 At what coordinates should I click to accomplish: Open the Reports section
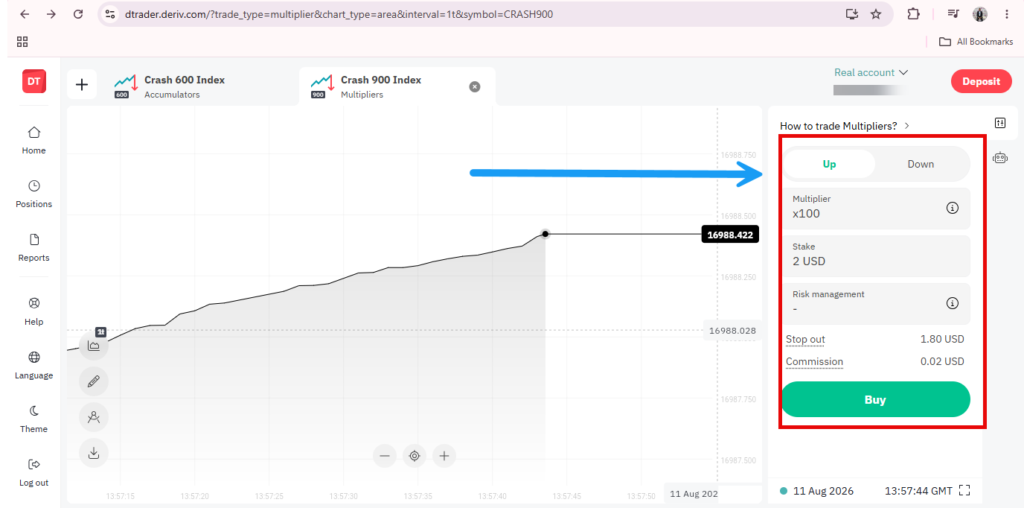[34, 247]
